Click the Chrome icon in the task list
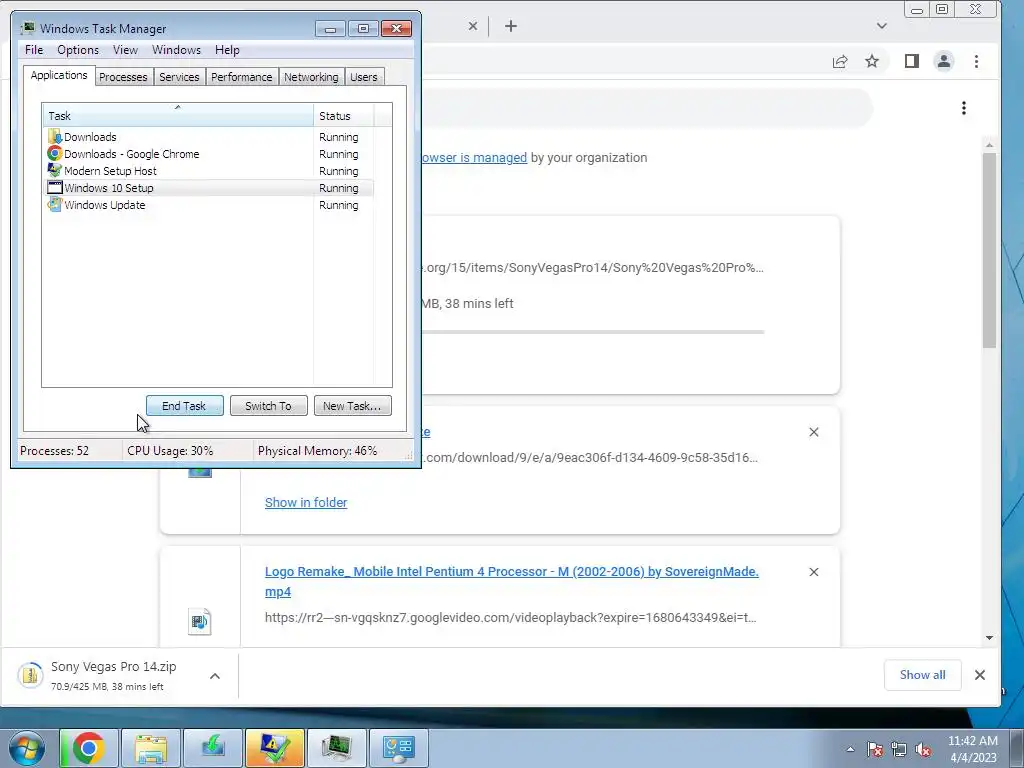 pos(55,153)
